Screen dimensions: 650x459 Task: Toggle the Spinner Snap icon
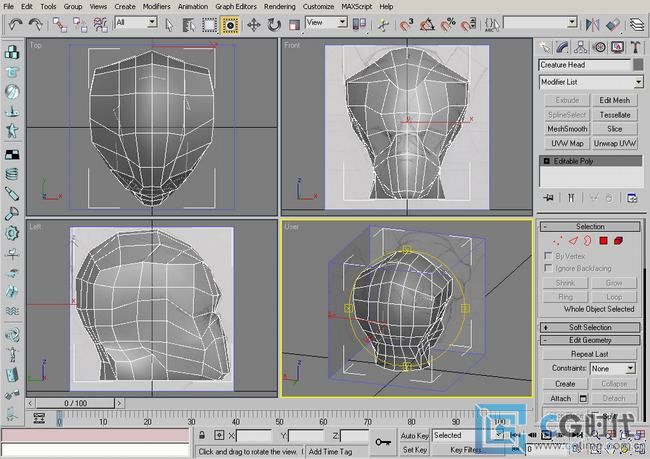[x=468, y=25]
